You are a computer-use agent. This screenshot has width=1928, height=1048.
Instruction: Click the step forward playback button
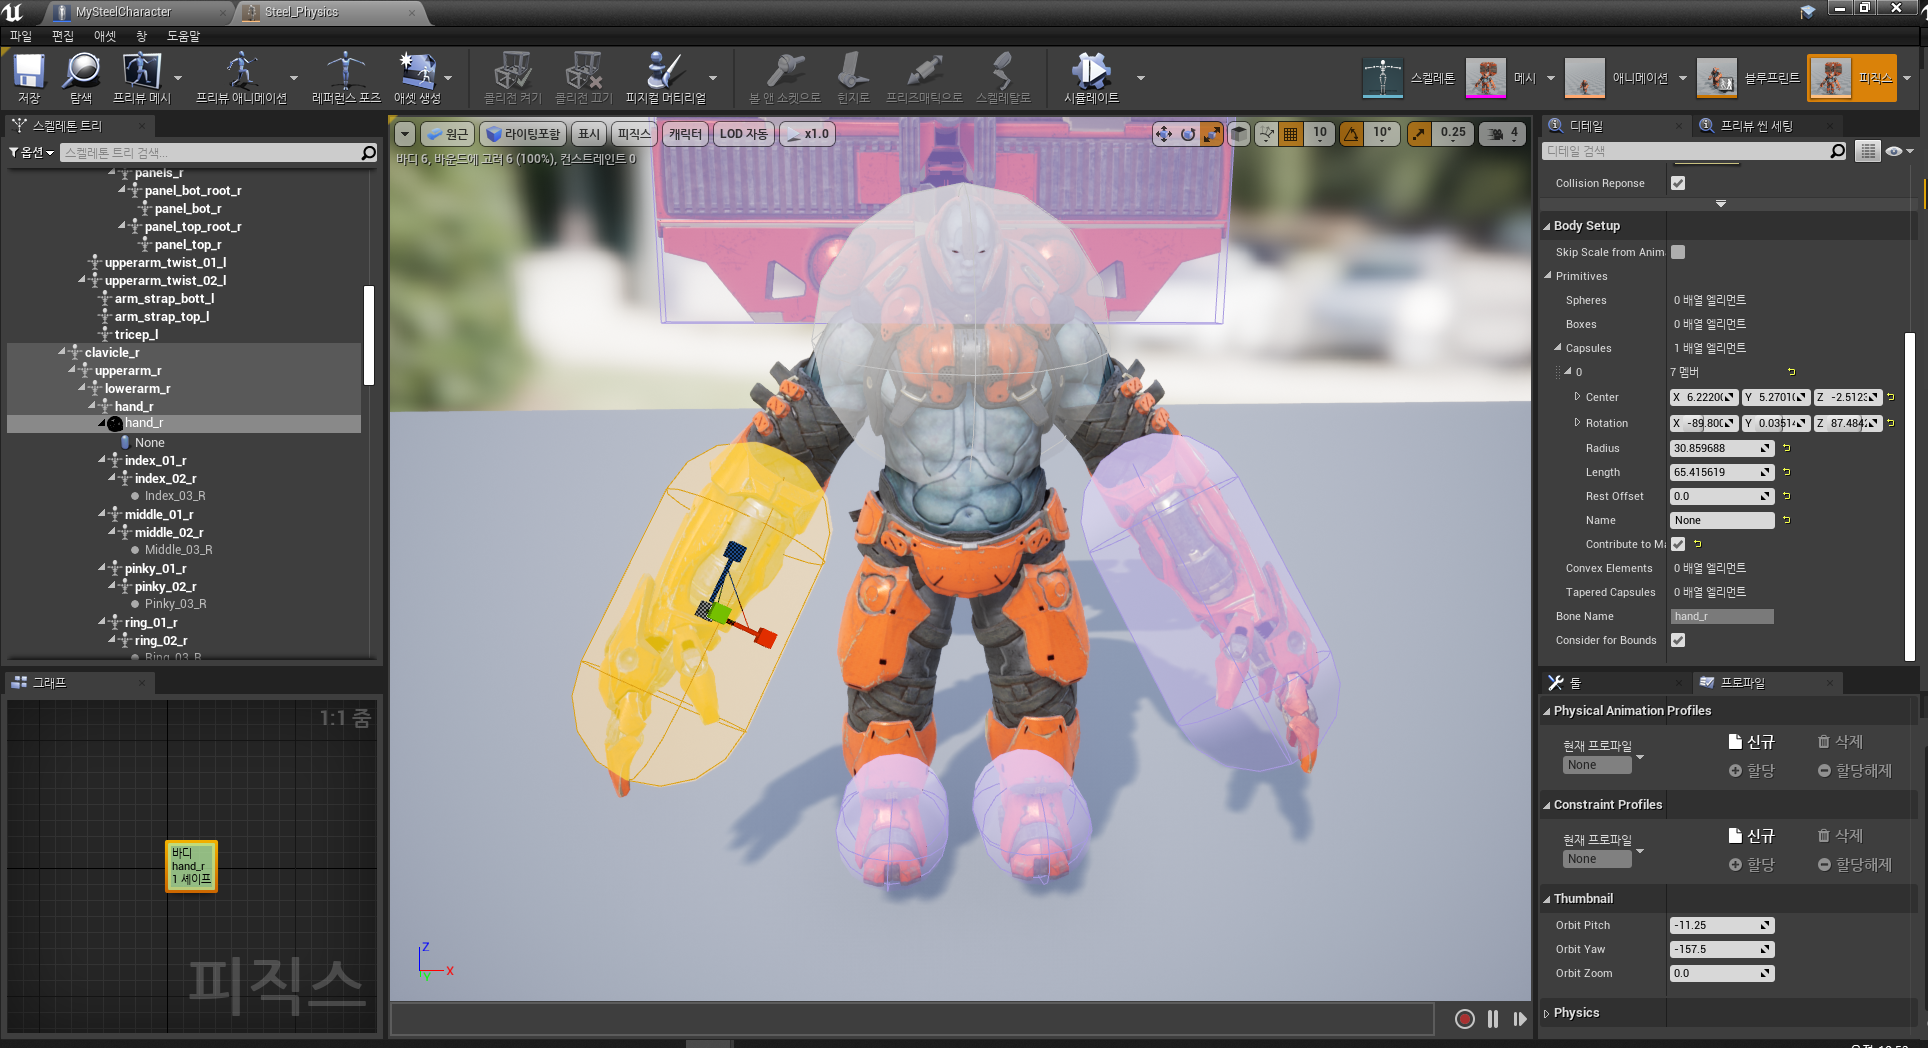tap(1520, 1019)
